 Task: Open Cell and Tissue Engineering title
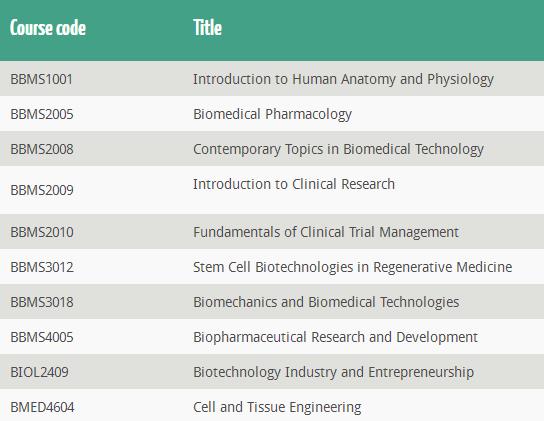click(277, 408)
